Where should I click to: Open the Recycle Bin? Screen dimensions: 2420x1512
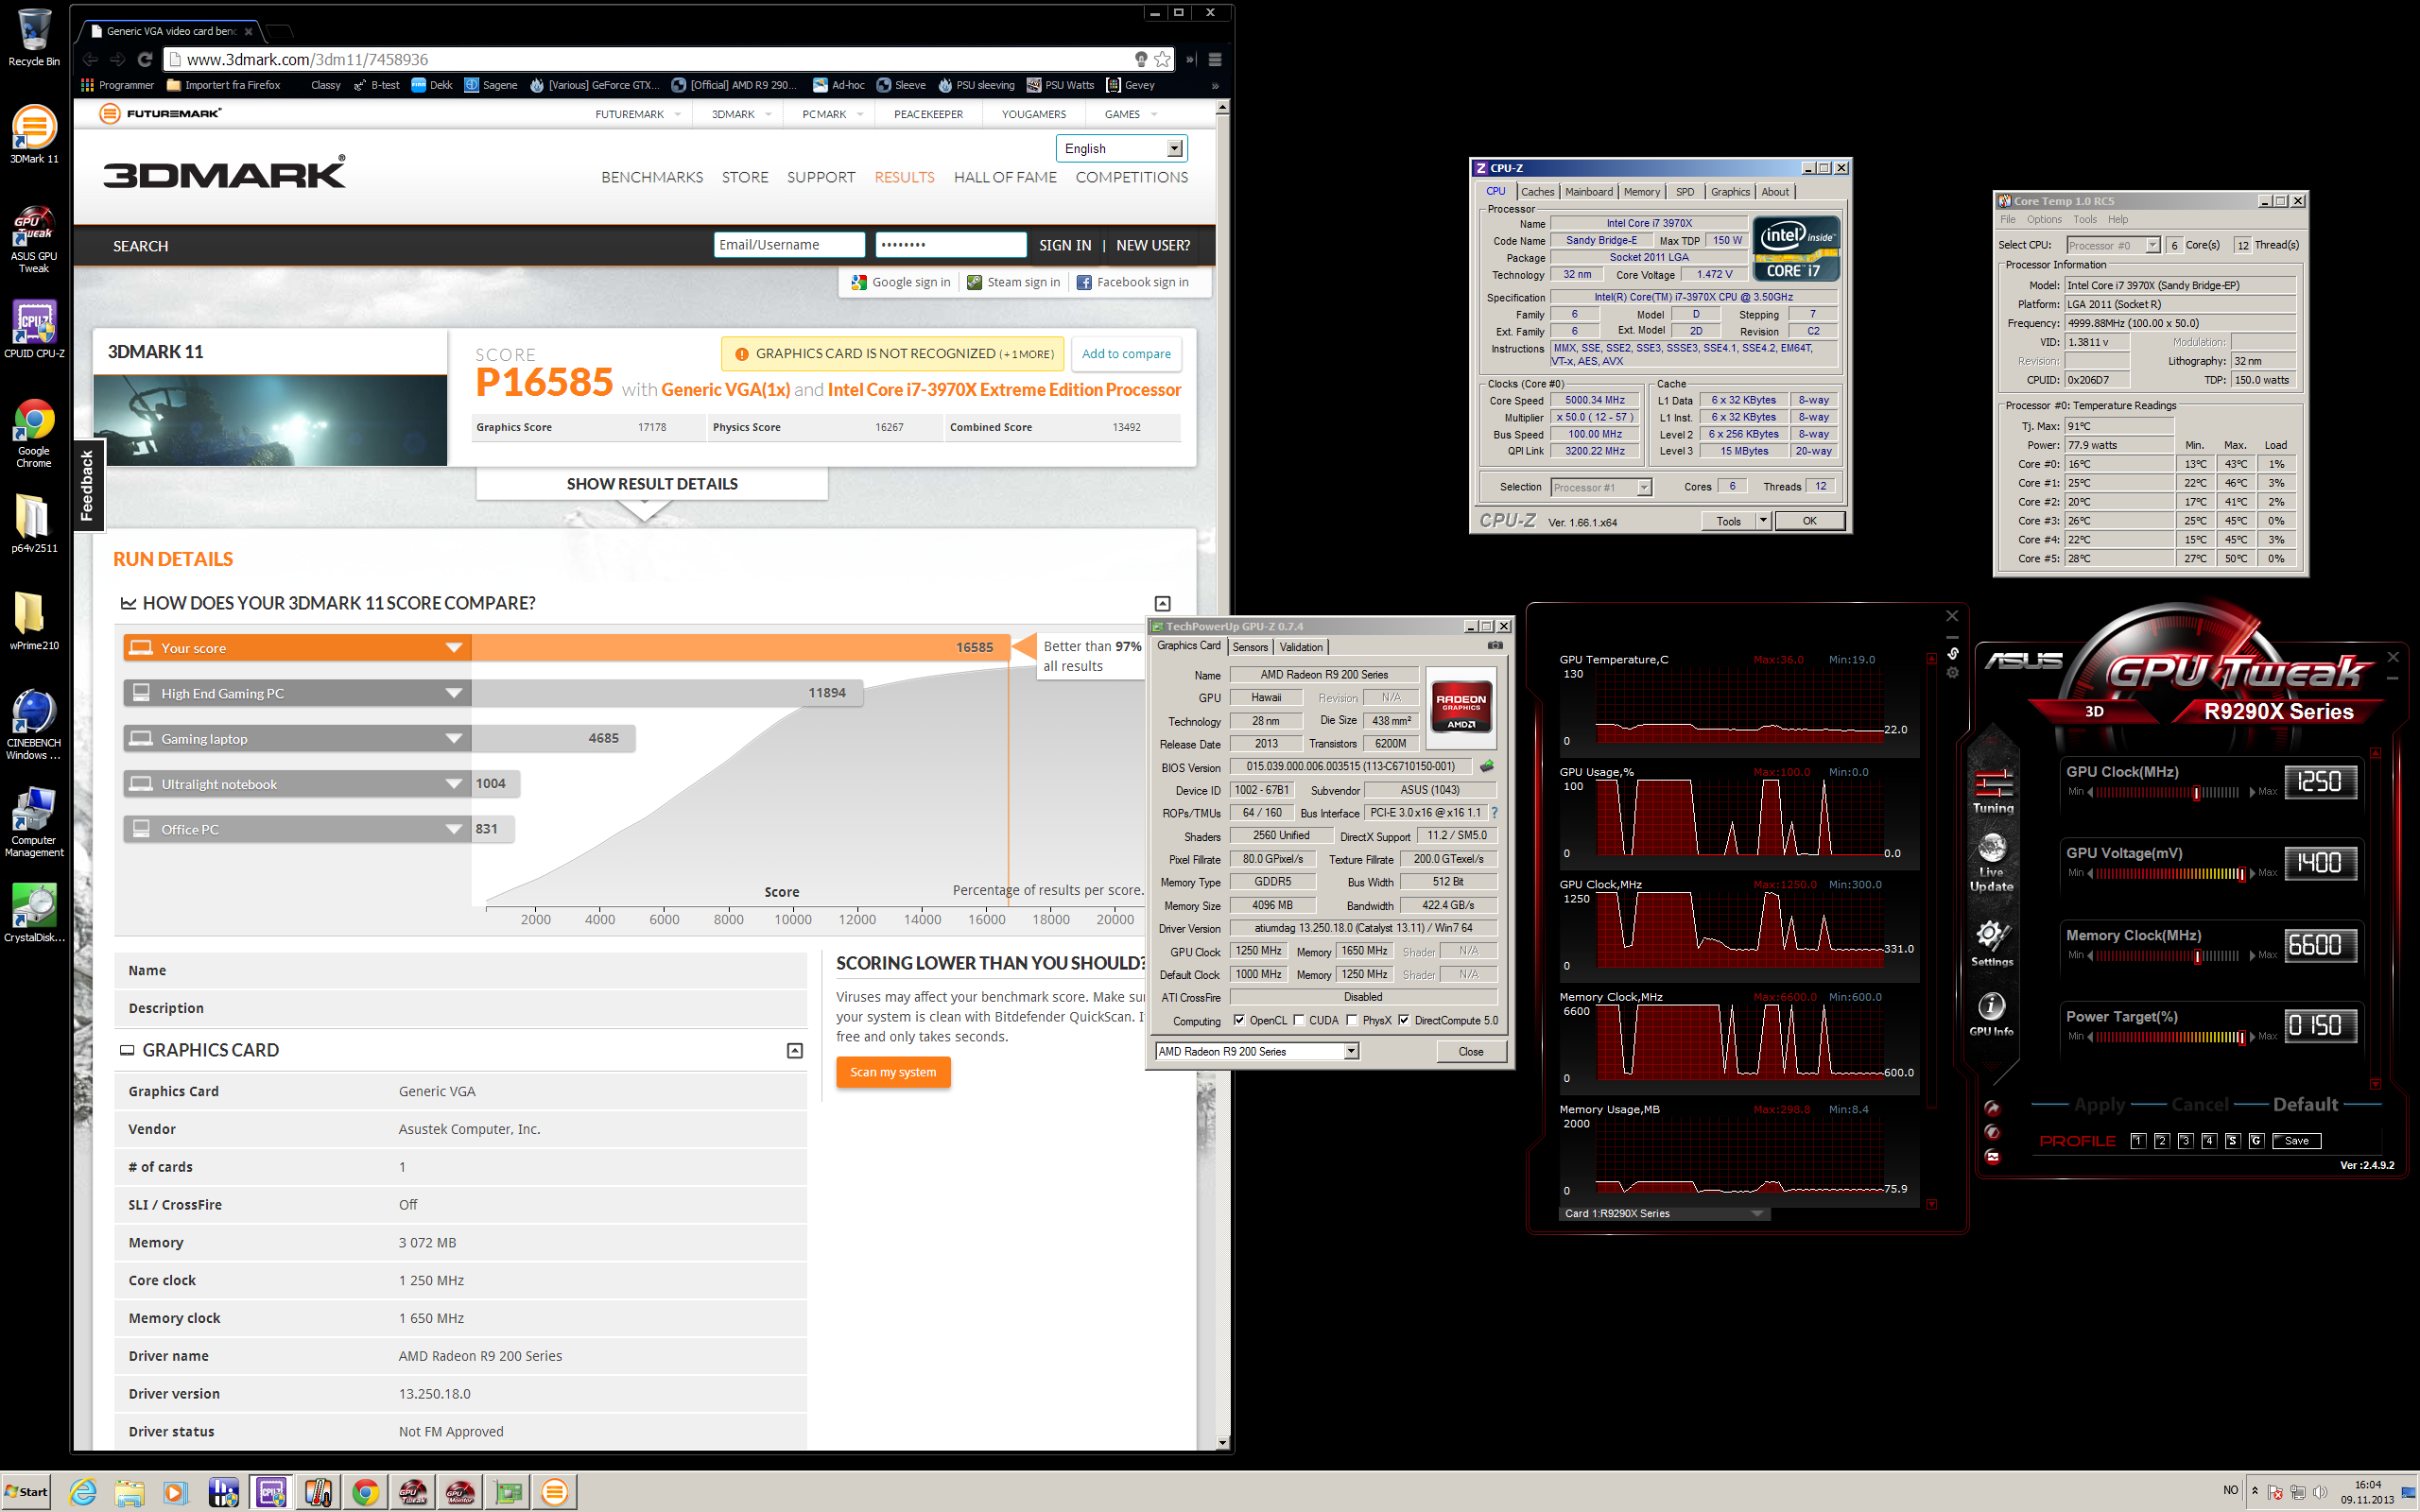point(34,38)
